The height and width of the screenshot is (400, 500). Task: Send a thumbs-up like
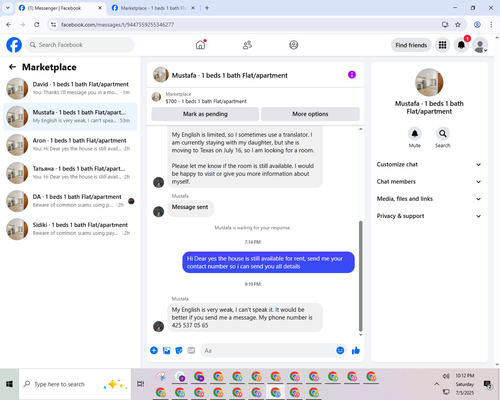click(x=356, y=350)
